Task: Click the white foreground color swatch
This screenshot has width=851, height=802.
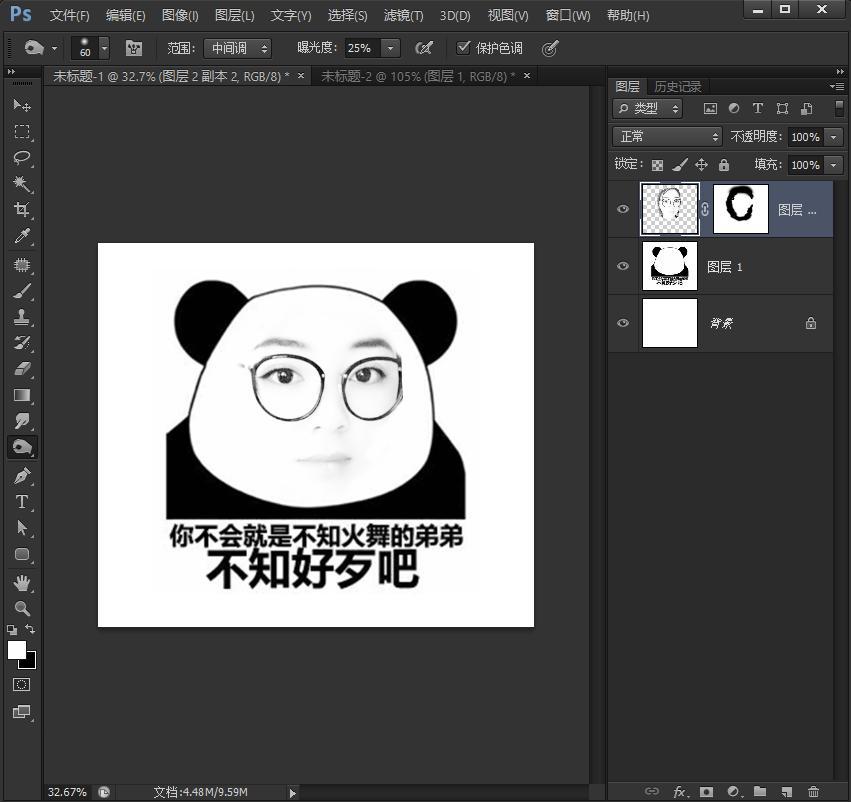Action: coord(15,648)
